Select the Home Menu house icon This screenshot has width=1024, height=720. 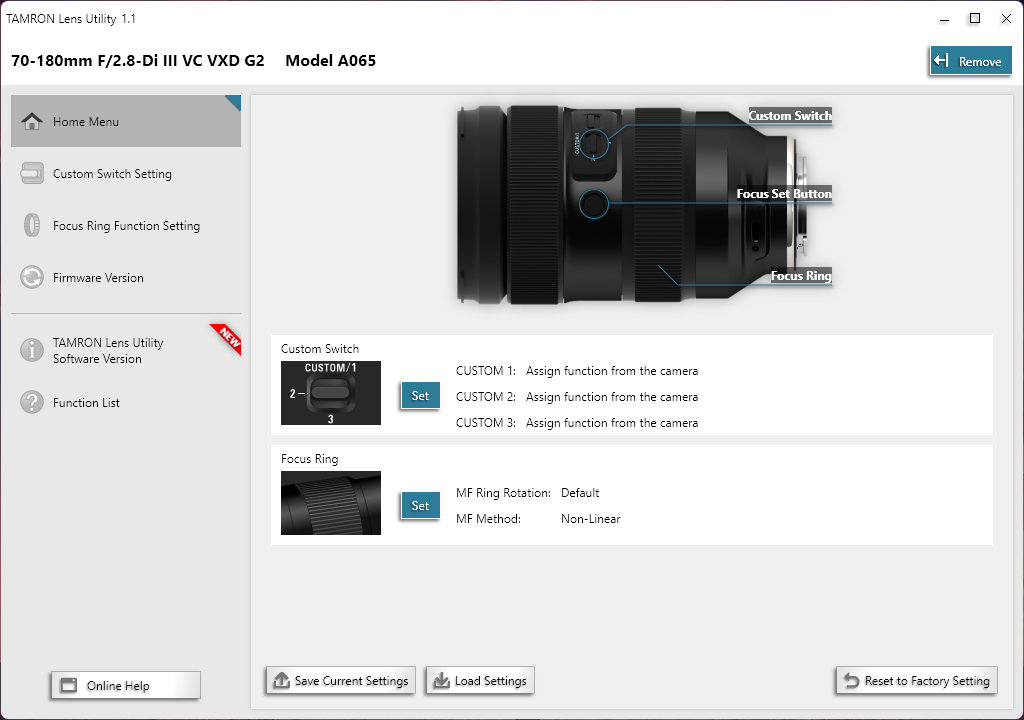click(32, 120)
